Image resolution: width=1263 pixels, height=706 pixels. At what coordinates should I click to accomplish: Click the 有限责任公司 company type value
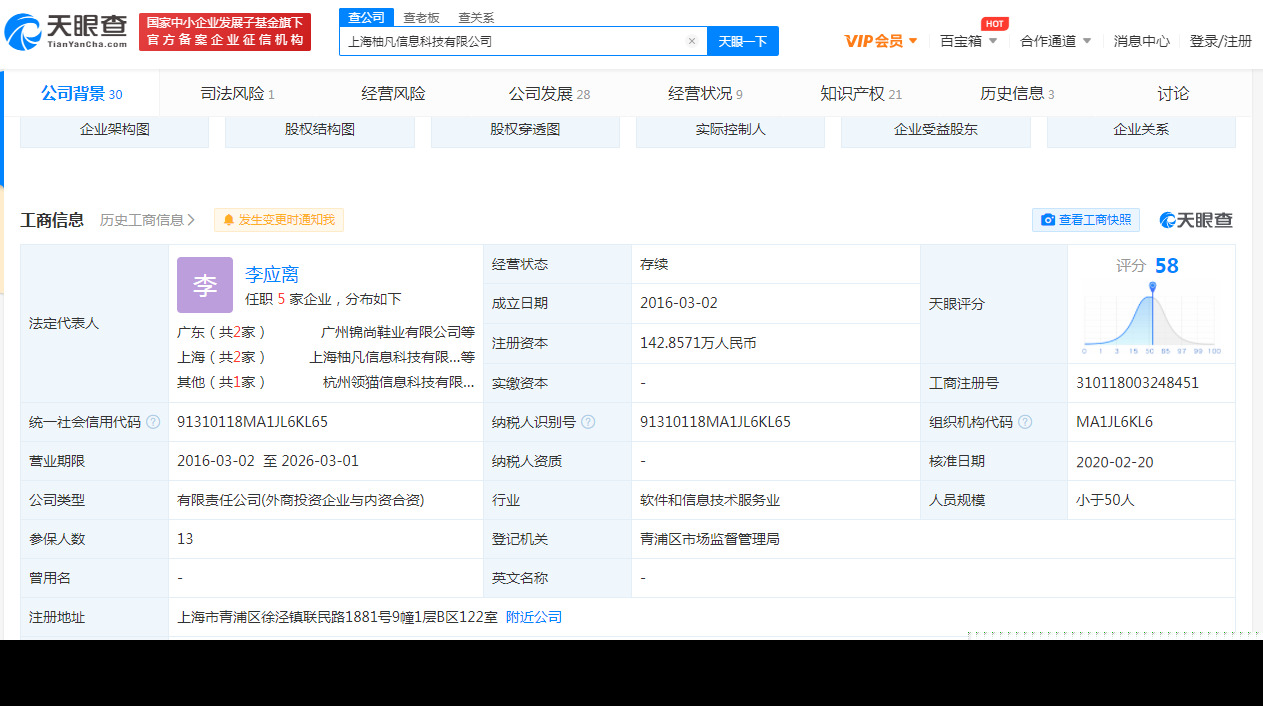point(300,500)
